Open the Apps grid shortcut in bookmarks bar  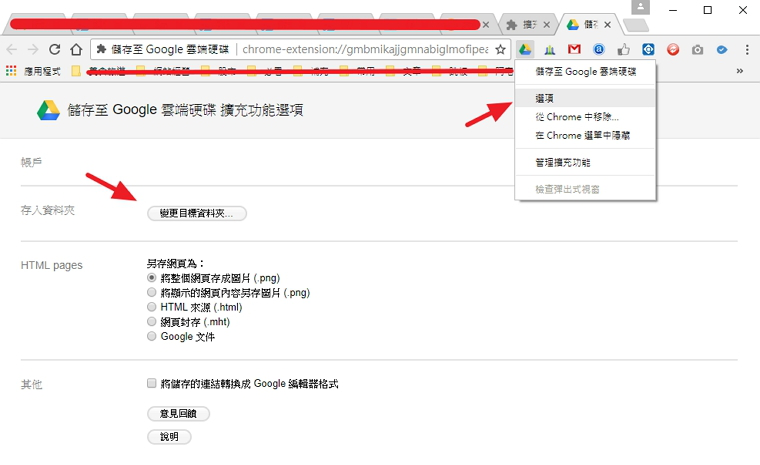click(x=11, y=71)
